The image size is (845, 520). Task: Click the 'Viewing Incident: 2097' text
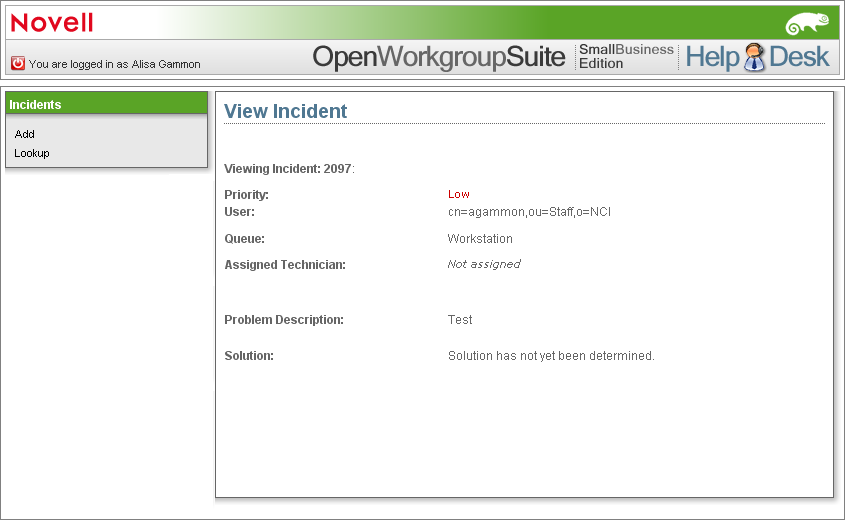coord(289,169)
